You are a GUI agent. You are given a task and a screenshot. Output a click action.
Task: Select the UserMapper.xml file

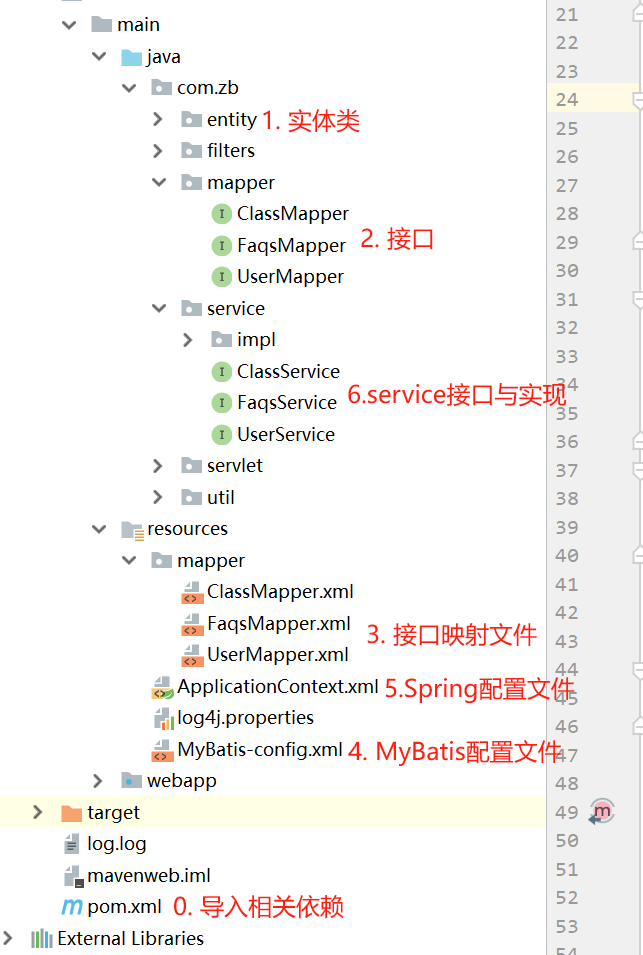pyautogui.click(x=278, y=655)
